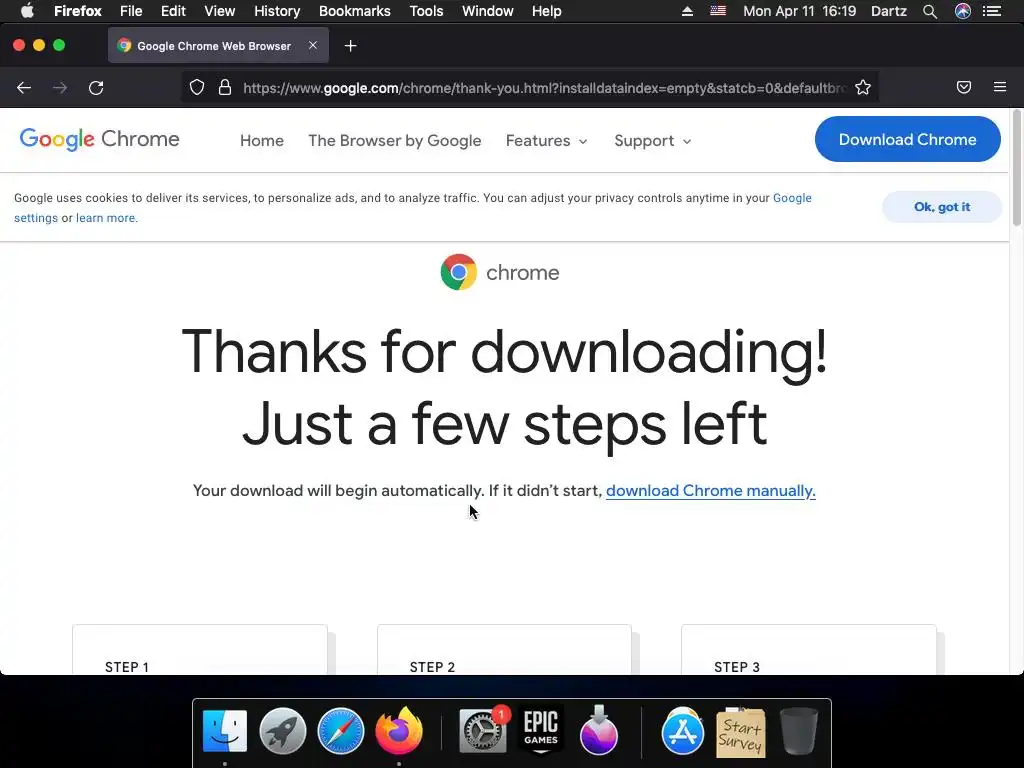This screenshot has height=768, width=1024.
Task: Click the Dartz user name in menu bar
Action: 889,11
